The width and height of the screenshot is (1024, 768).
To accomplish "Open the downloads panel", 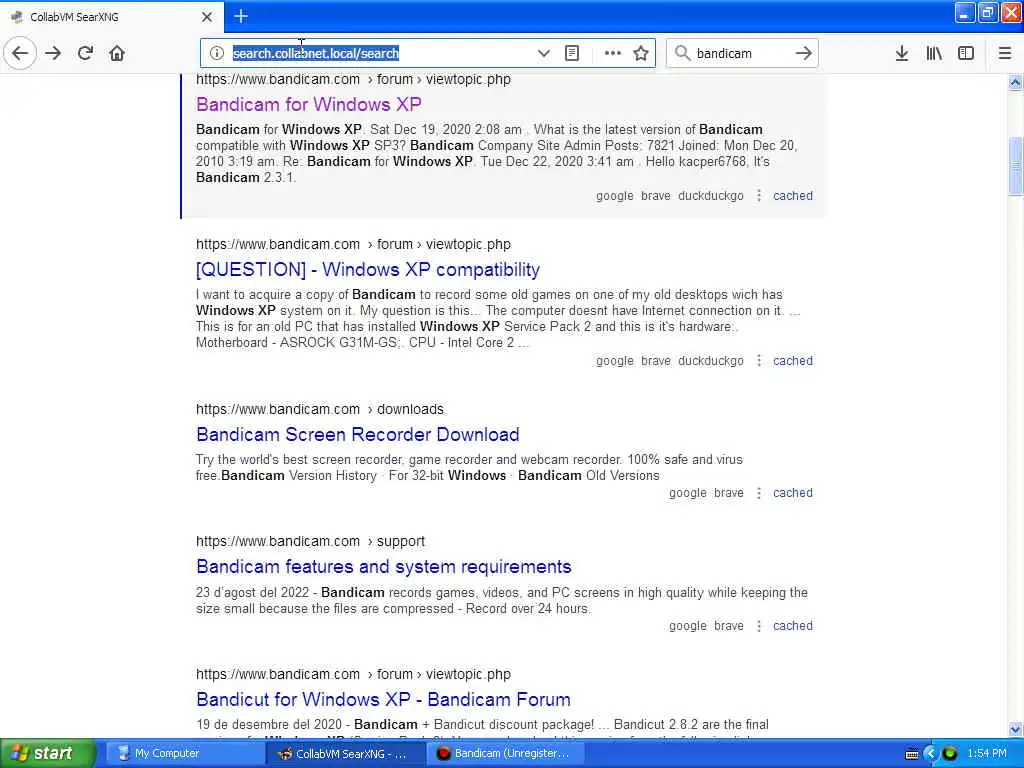I will (x=902, y=53).
